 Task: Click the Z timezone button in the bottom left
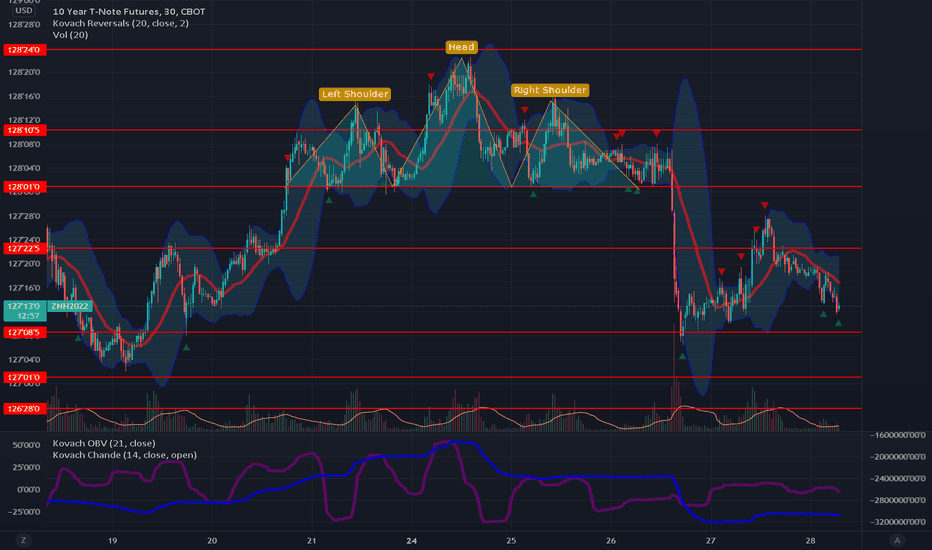click(24, 540)
